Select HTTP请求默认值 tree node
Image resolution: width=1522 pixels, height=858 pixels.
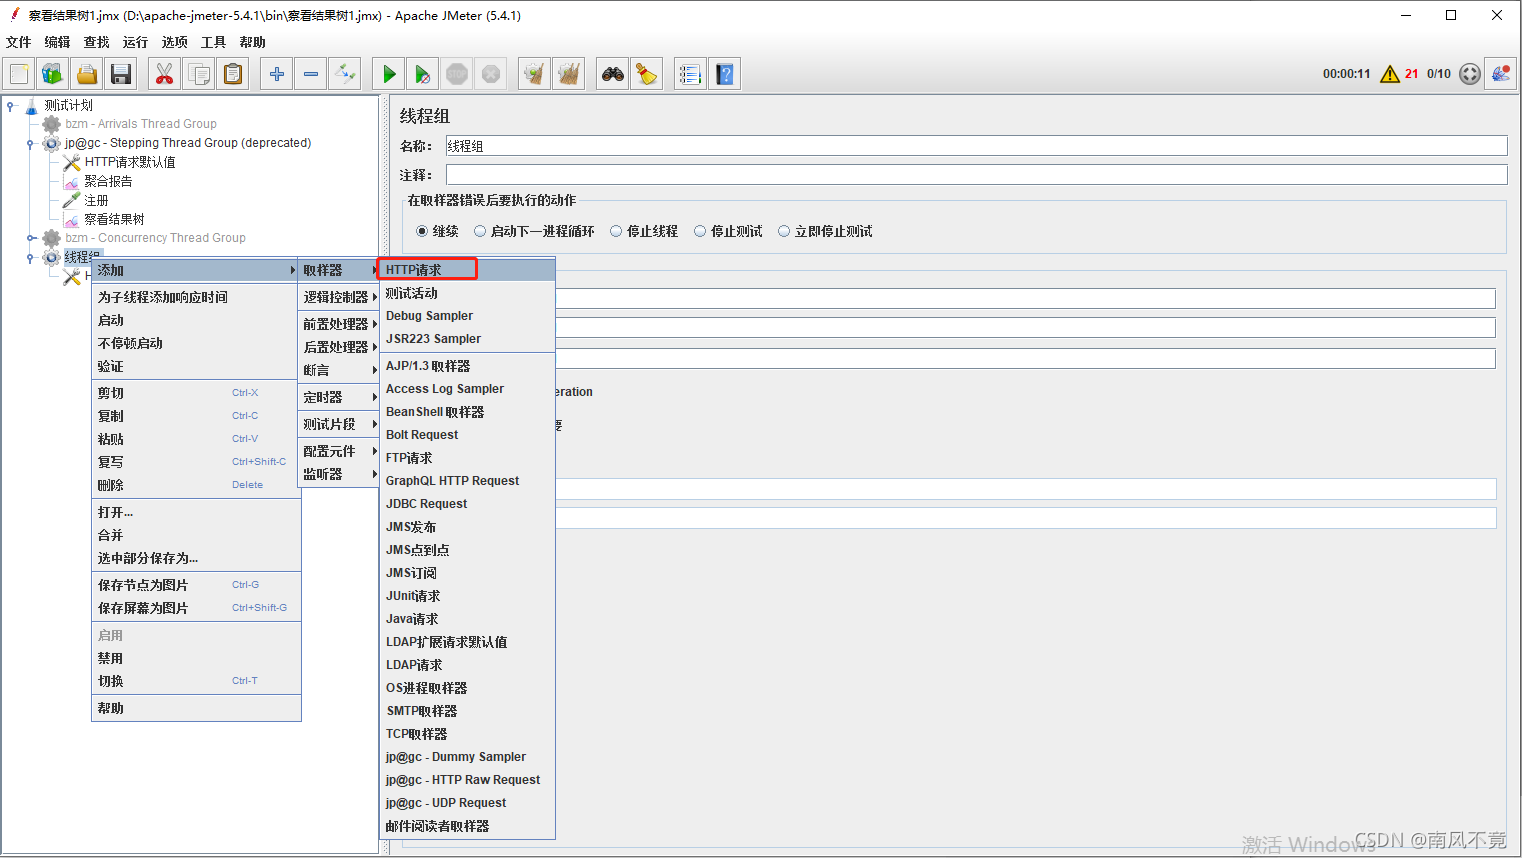(130, 162)
